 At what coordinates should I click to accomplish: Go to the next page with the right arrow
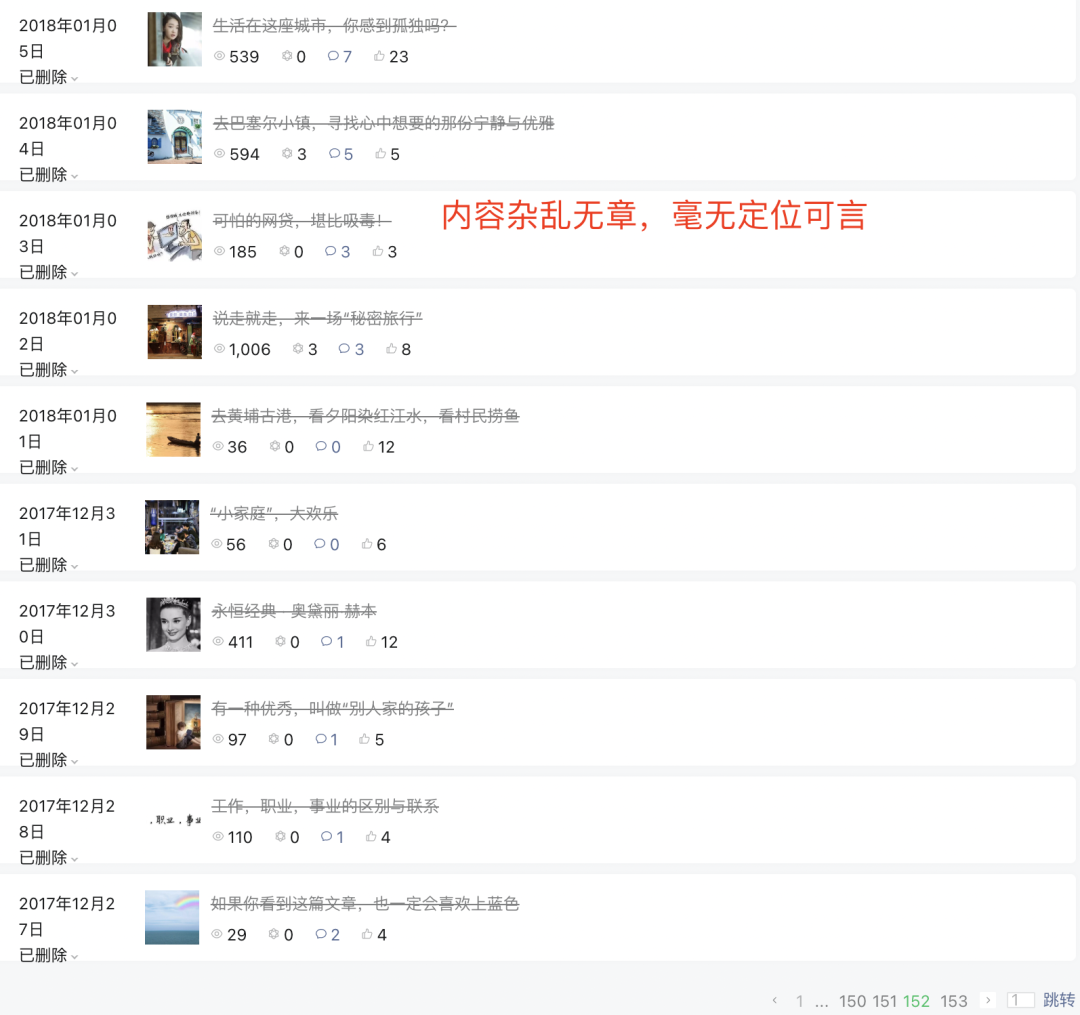[x=988, y=1000]
